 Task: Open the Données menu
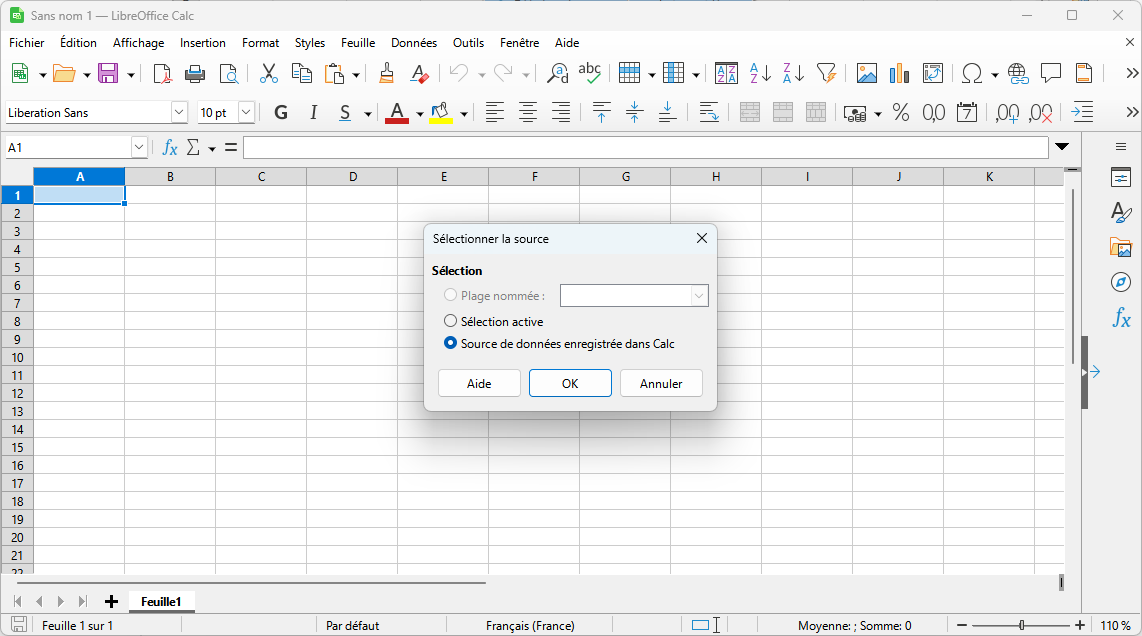[413, 43]
